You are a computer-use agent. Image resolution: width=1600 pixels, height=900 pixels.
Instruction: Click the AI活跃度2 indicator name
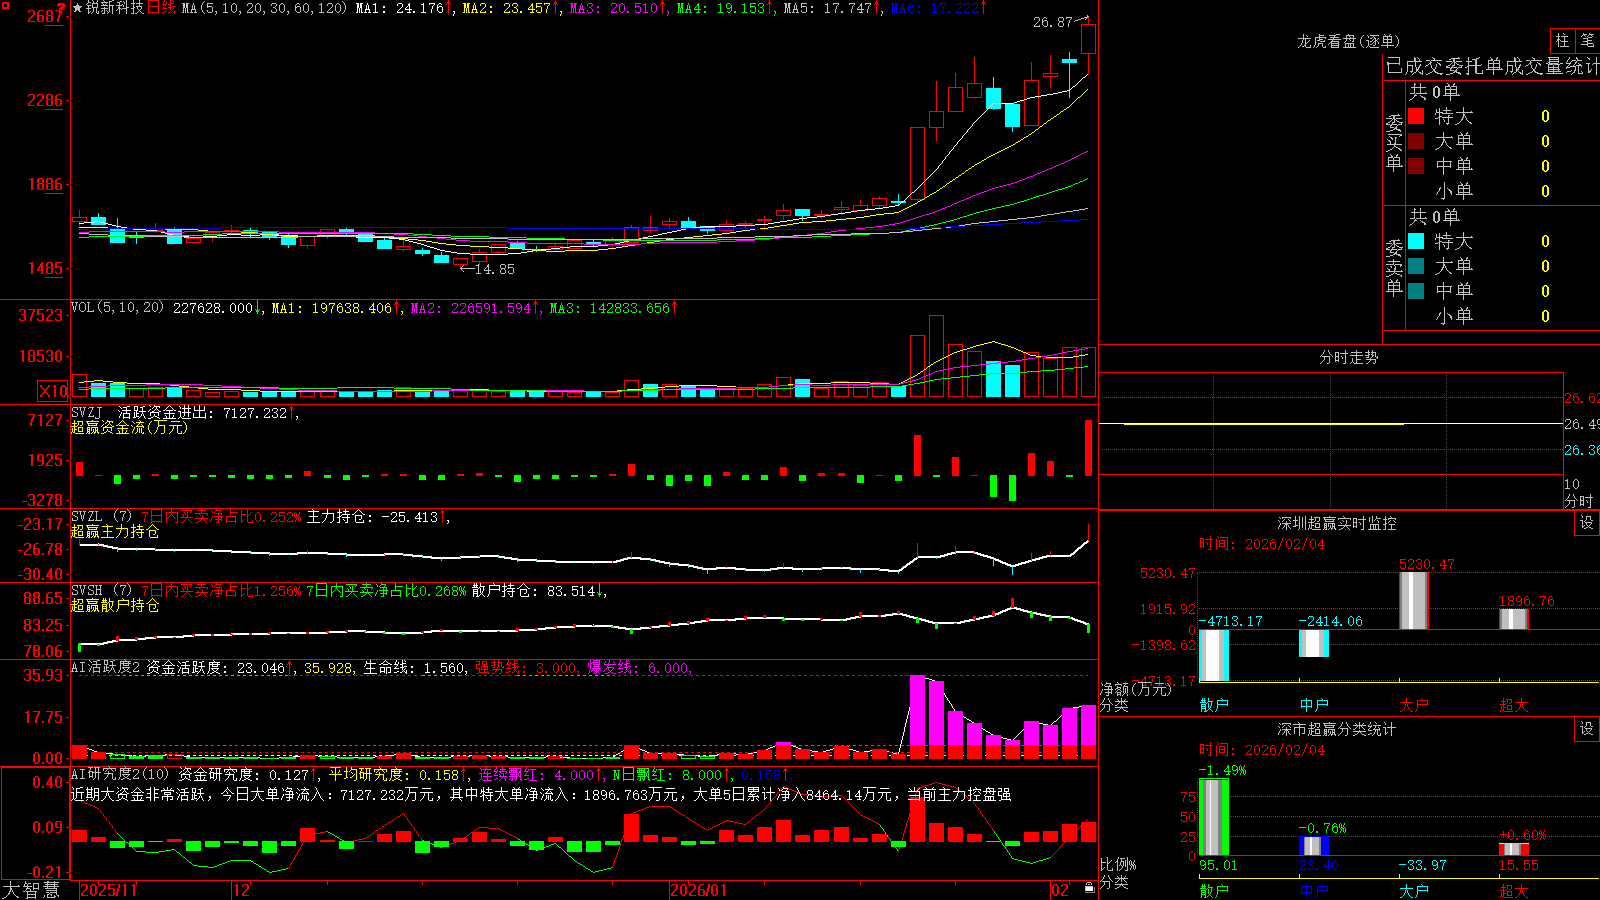point(106,667)
